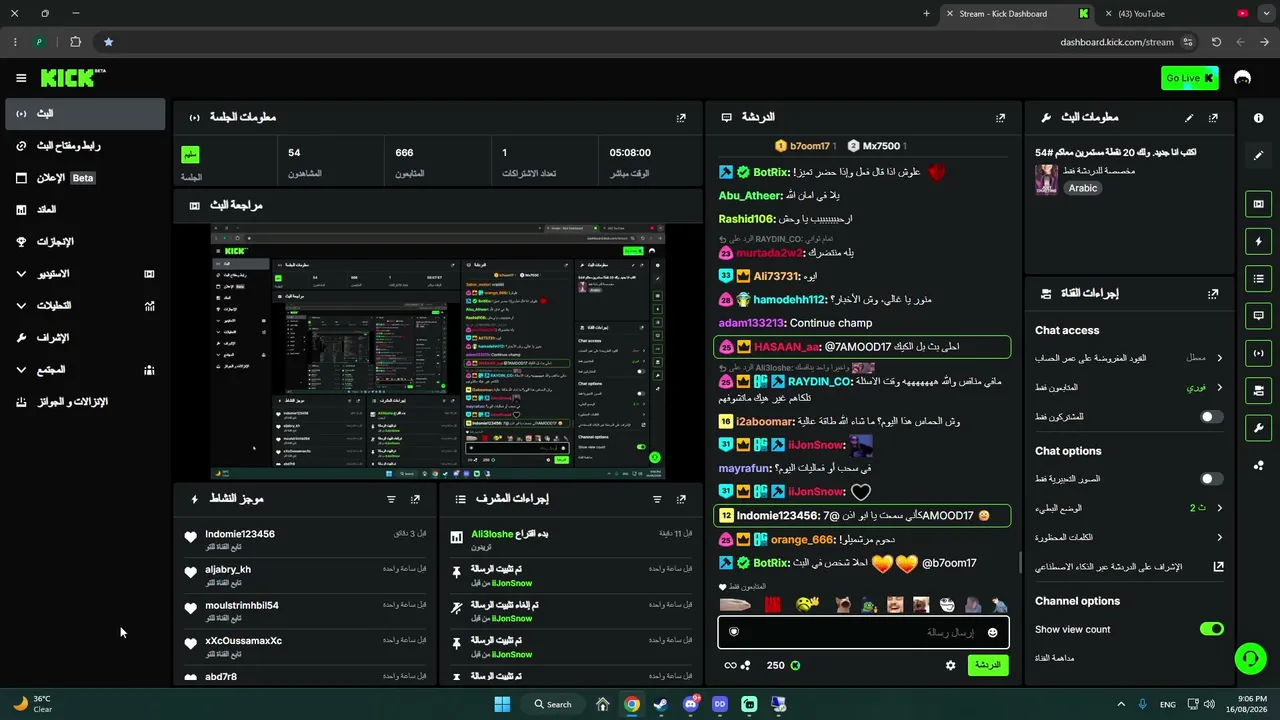Open Abu_Atheer's username in chat
The width and height of the screenshot is (1280, 720).
click(x=749, y=196)
